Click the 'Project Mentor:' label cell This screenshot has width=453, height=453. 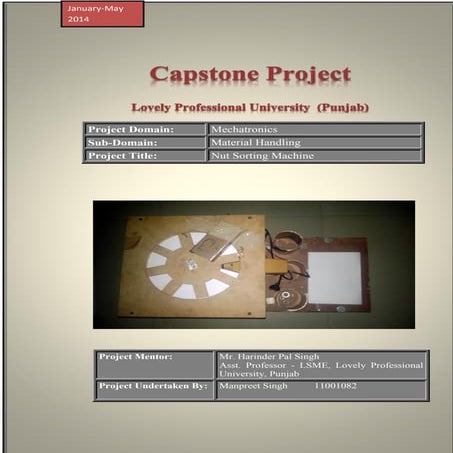154,365
